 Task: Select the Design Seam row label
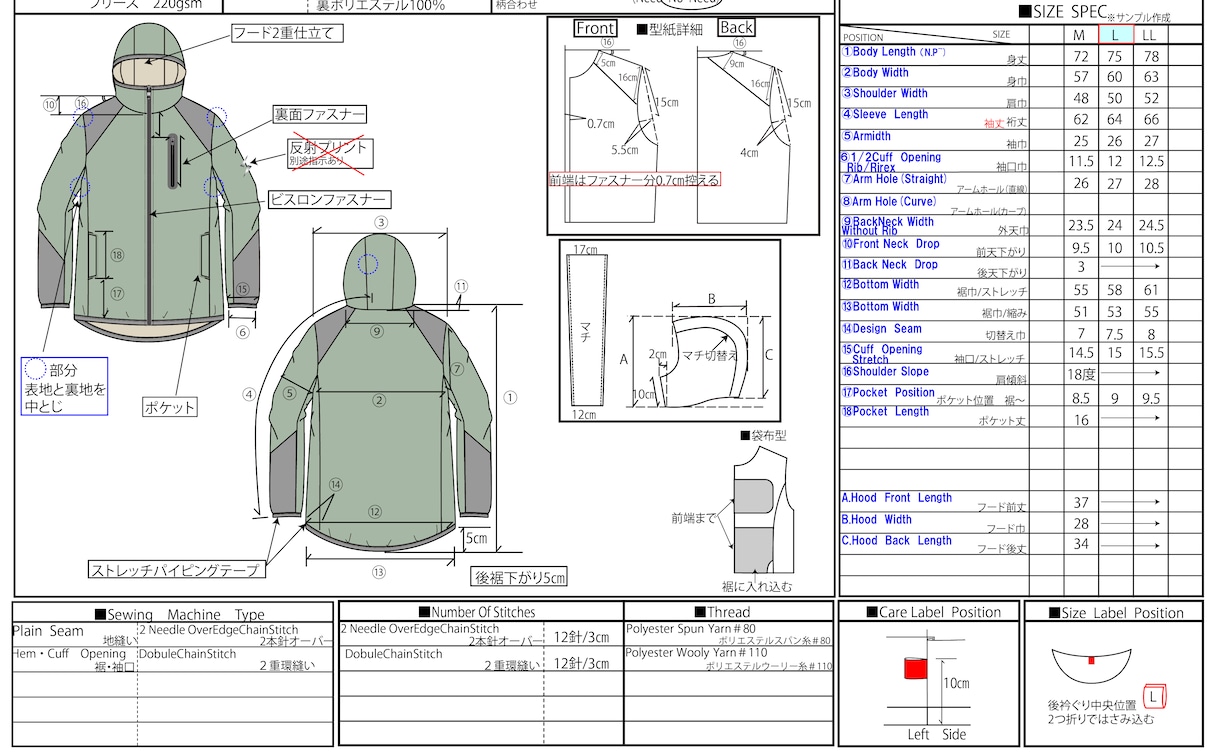tap(881, 329)
